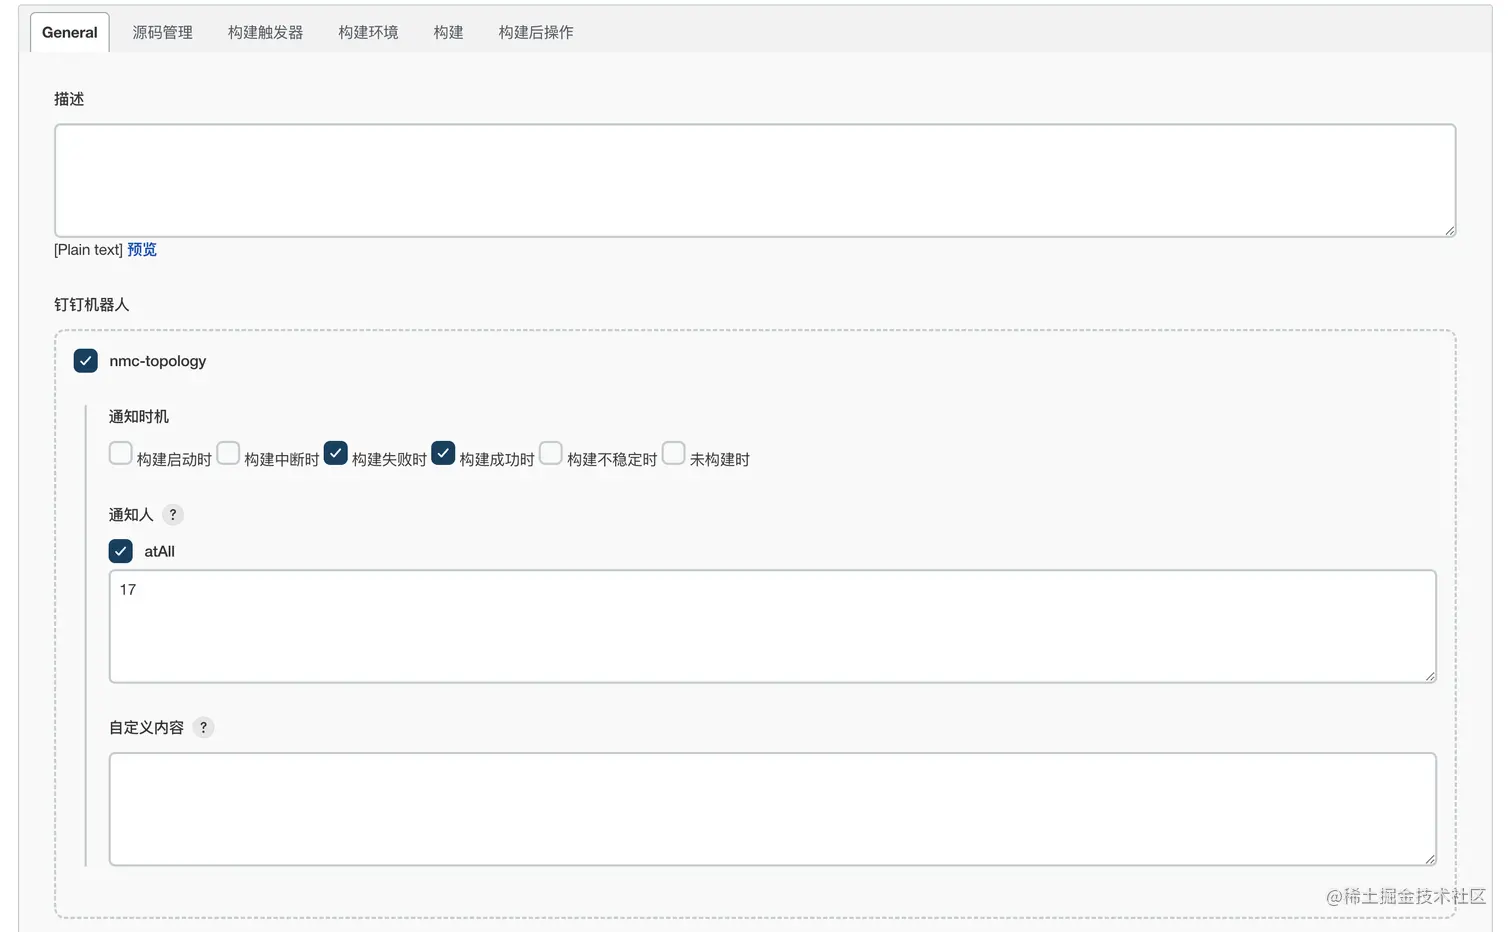
Task: Uncheck 构建失败时 notification checkbox
Action: point(336,453)
